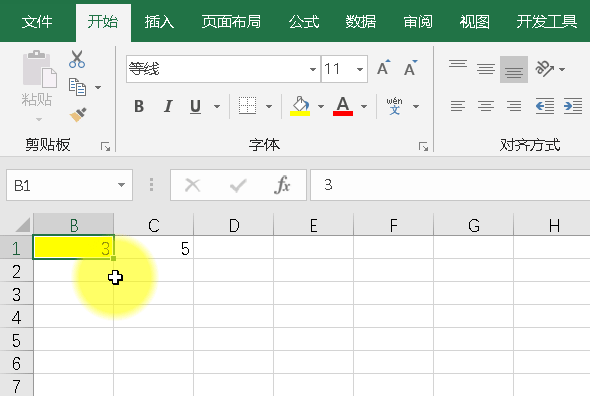Switch to the 公式 tab
The width and height of the screenshot is (590, 396).
pyautogui.click(x=304, y=22)
